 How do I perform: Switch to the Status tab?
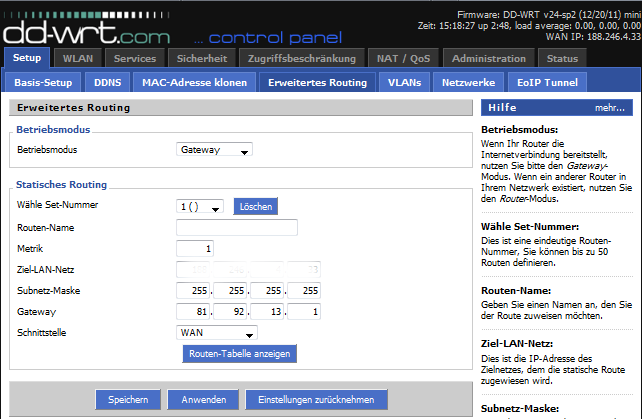point(561,58)
